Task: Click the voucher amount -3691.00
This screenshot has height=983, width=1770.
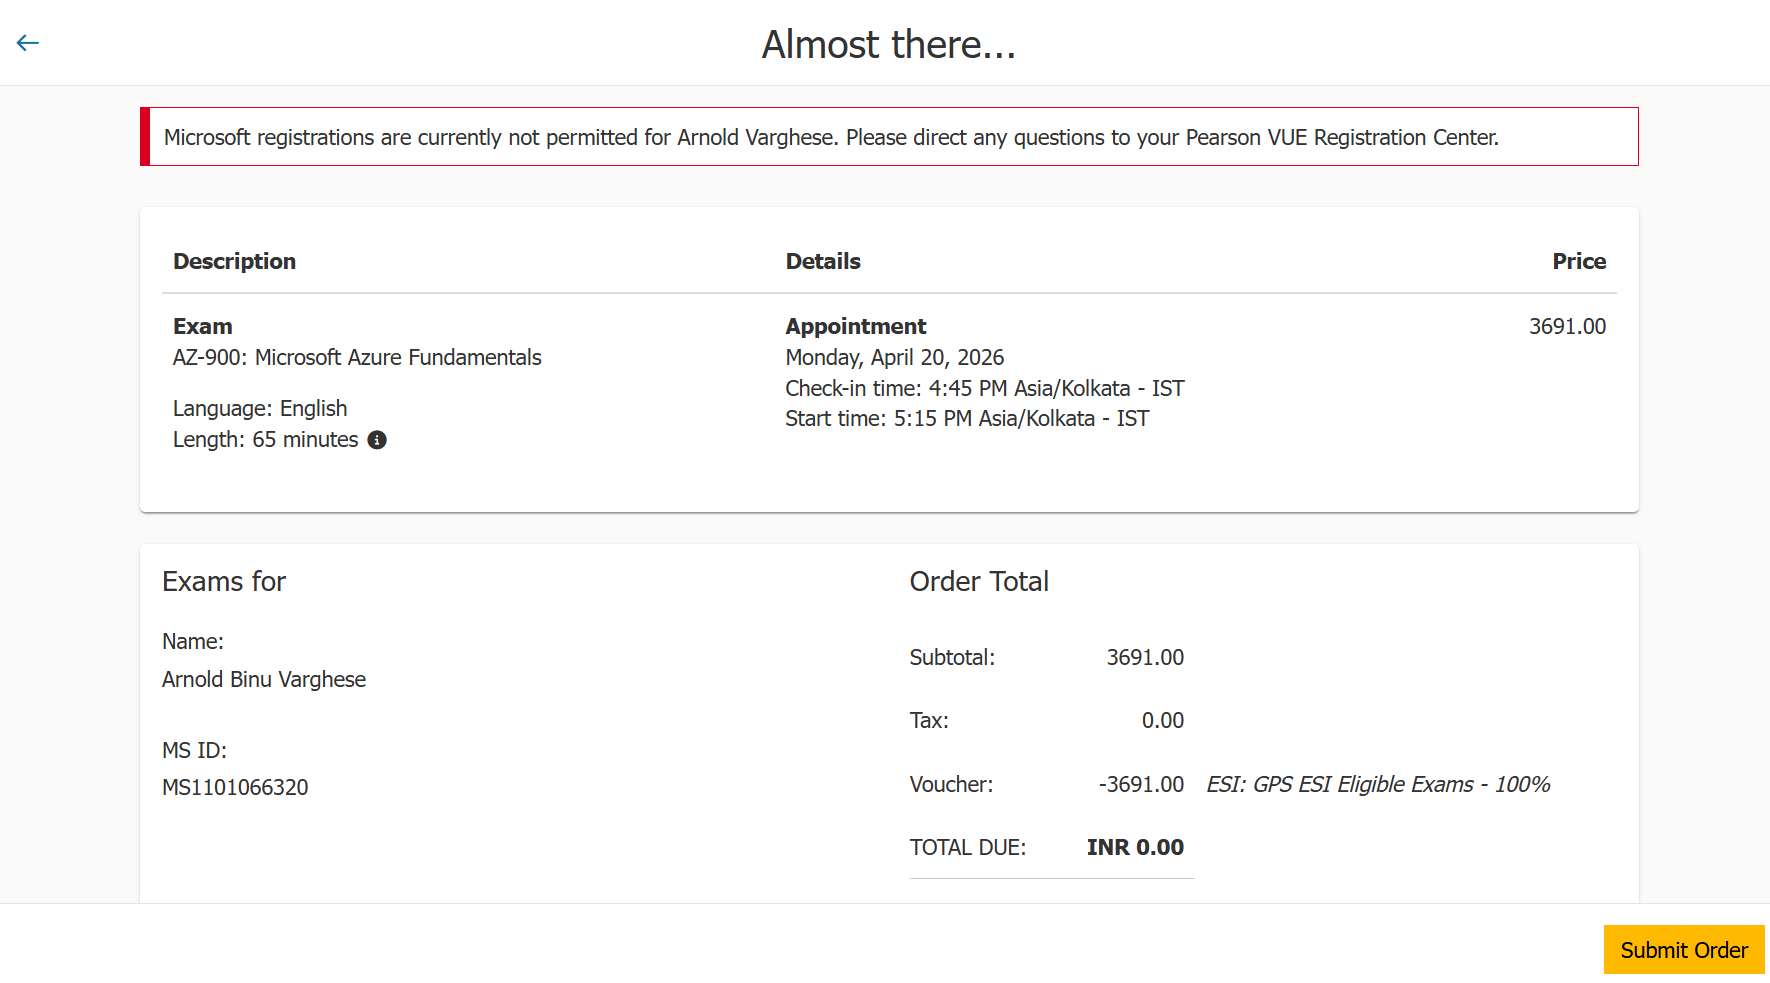Action: pos(1141,785)
